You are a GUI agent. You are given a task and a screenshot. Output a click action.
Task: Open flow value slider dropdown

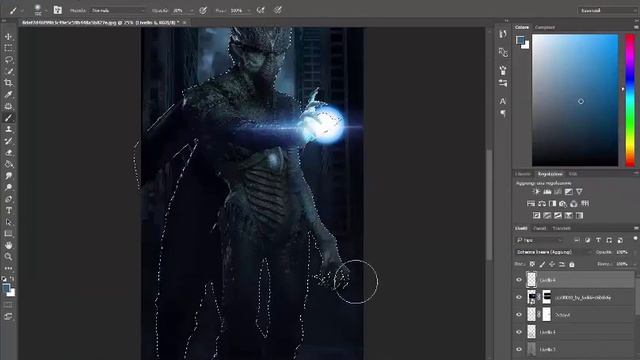click(248, 11)
